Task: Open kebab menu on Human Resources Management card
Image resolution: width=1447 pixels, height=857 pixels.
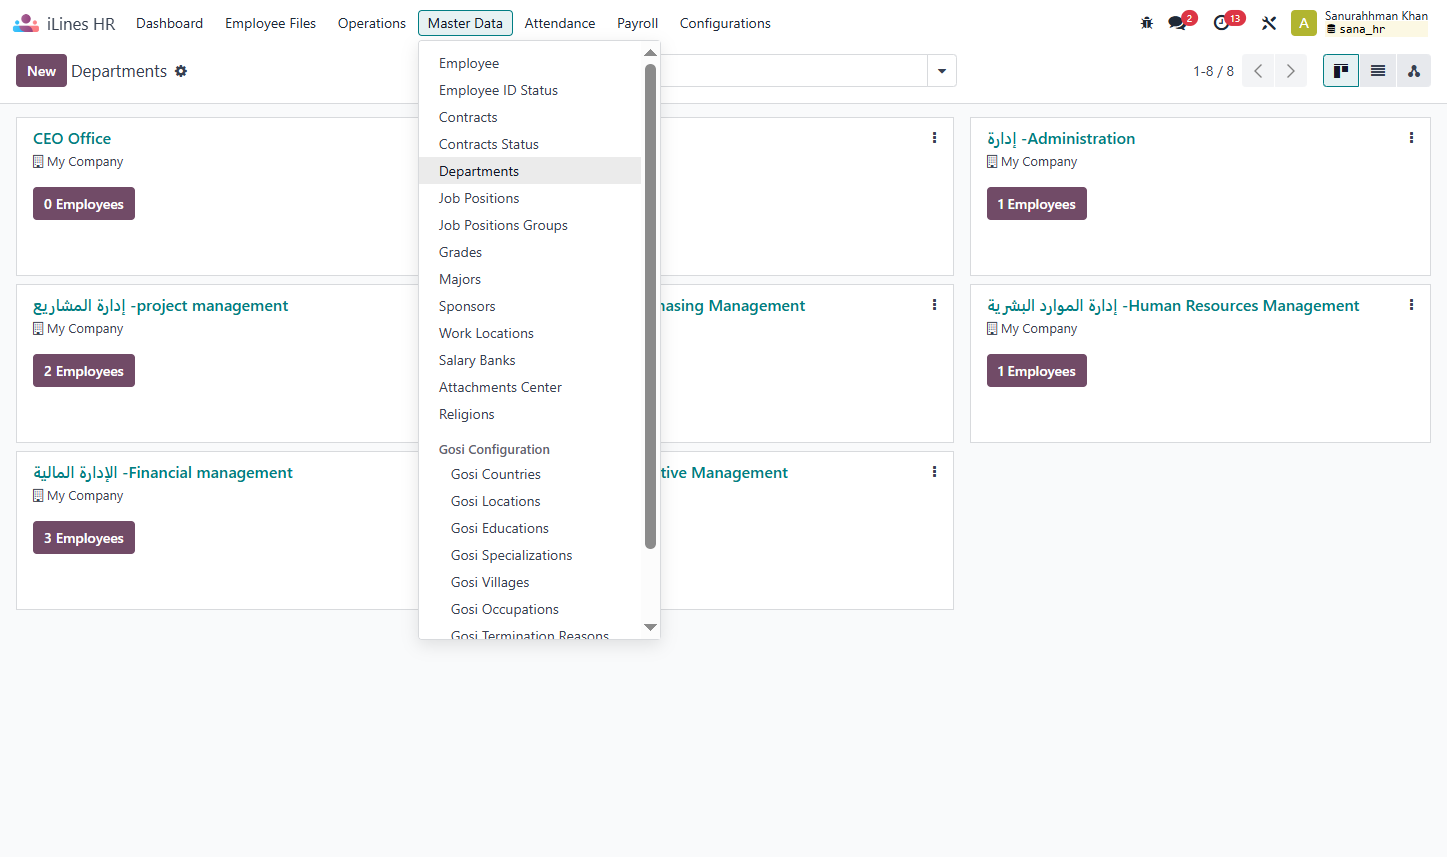Action: click(x=1411, y=305)
